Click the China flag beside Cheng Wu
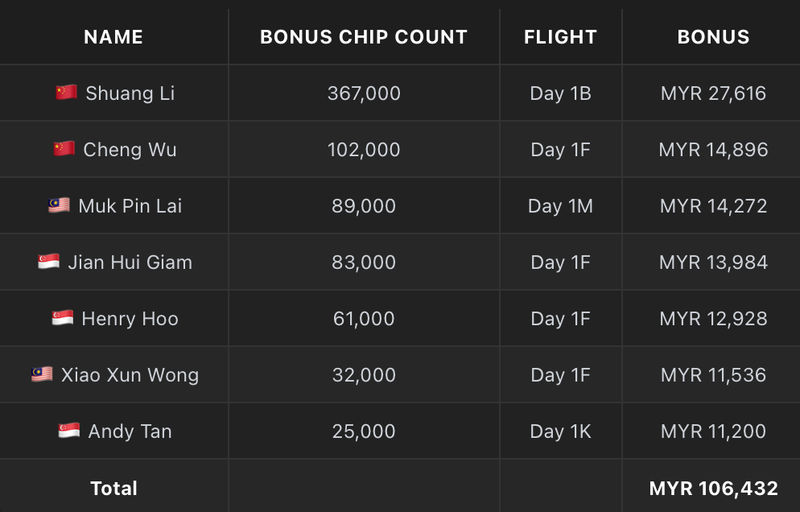 pos(64,149)
